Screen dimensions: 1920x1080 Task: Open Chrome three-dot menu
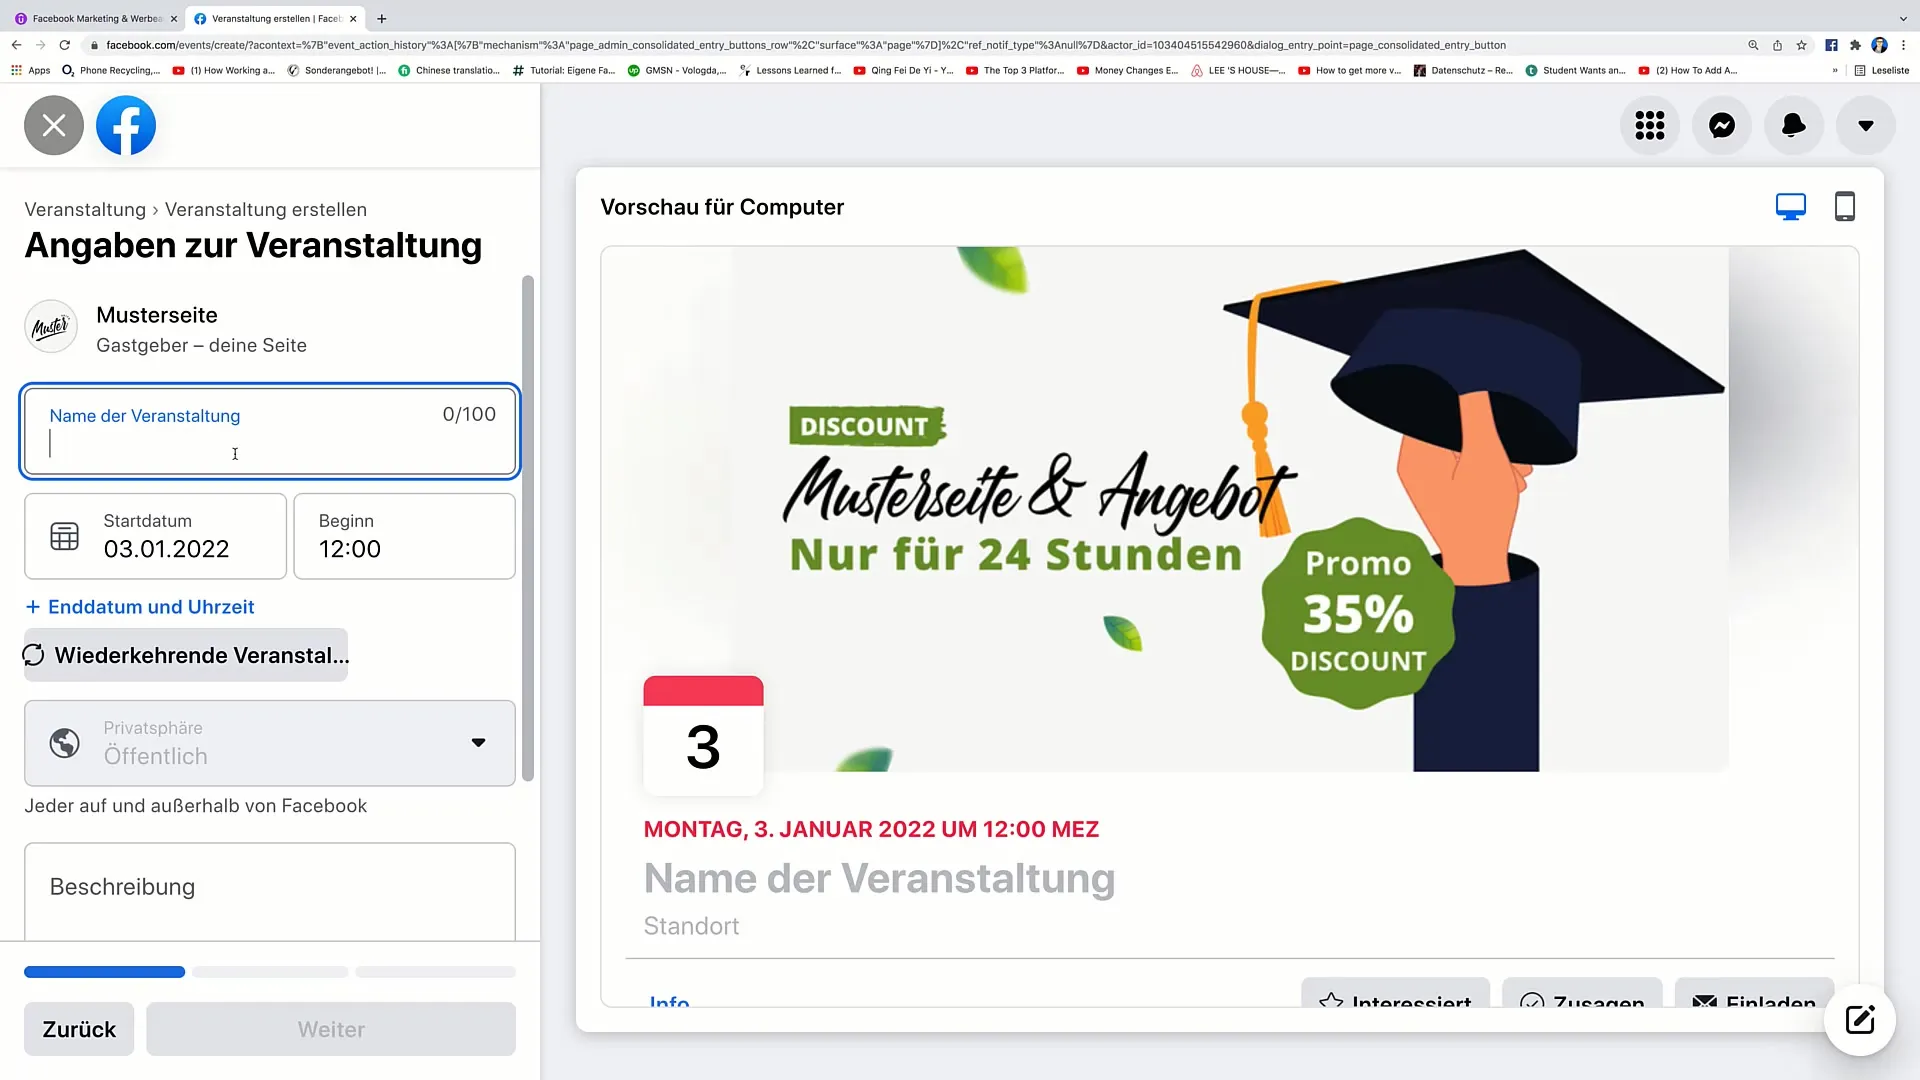coord(1903,45)
